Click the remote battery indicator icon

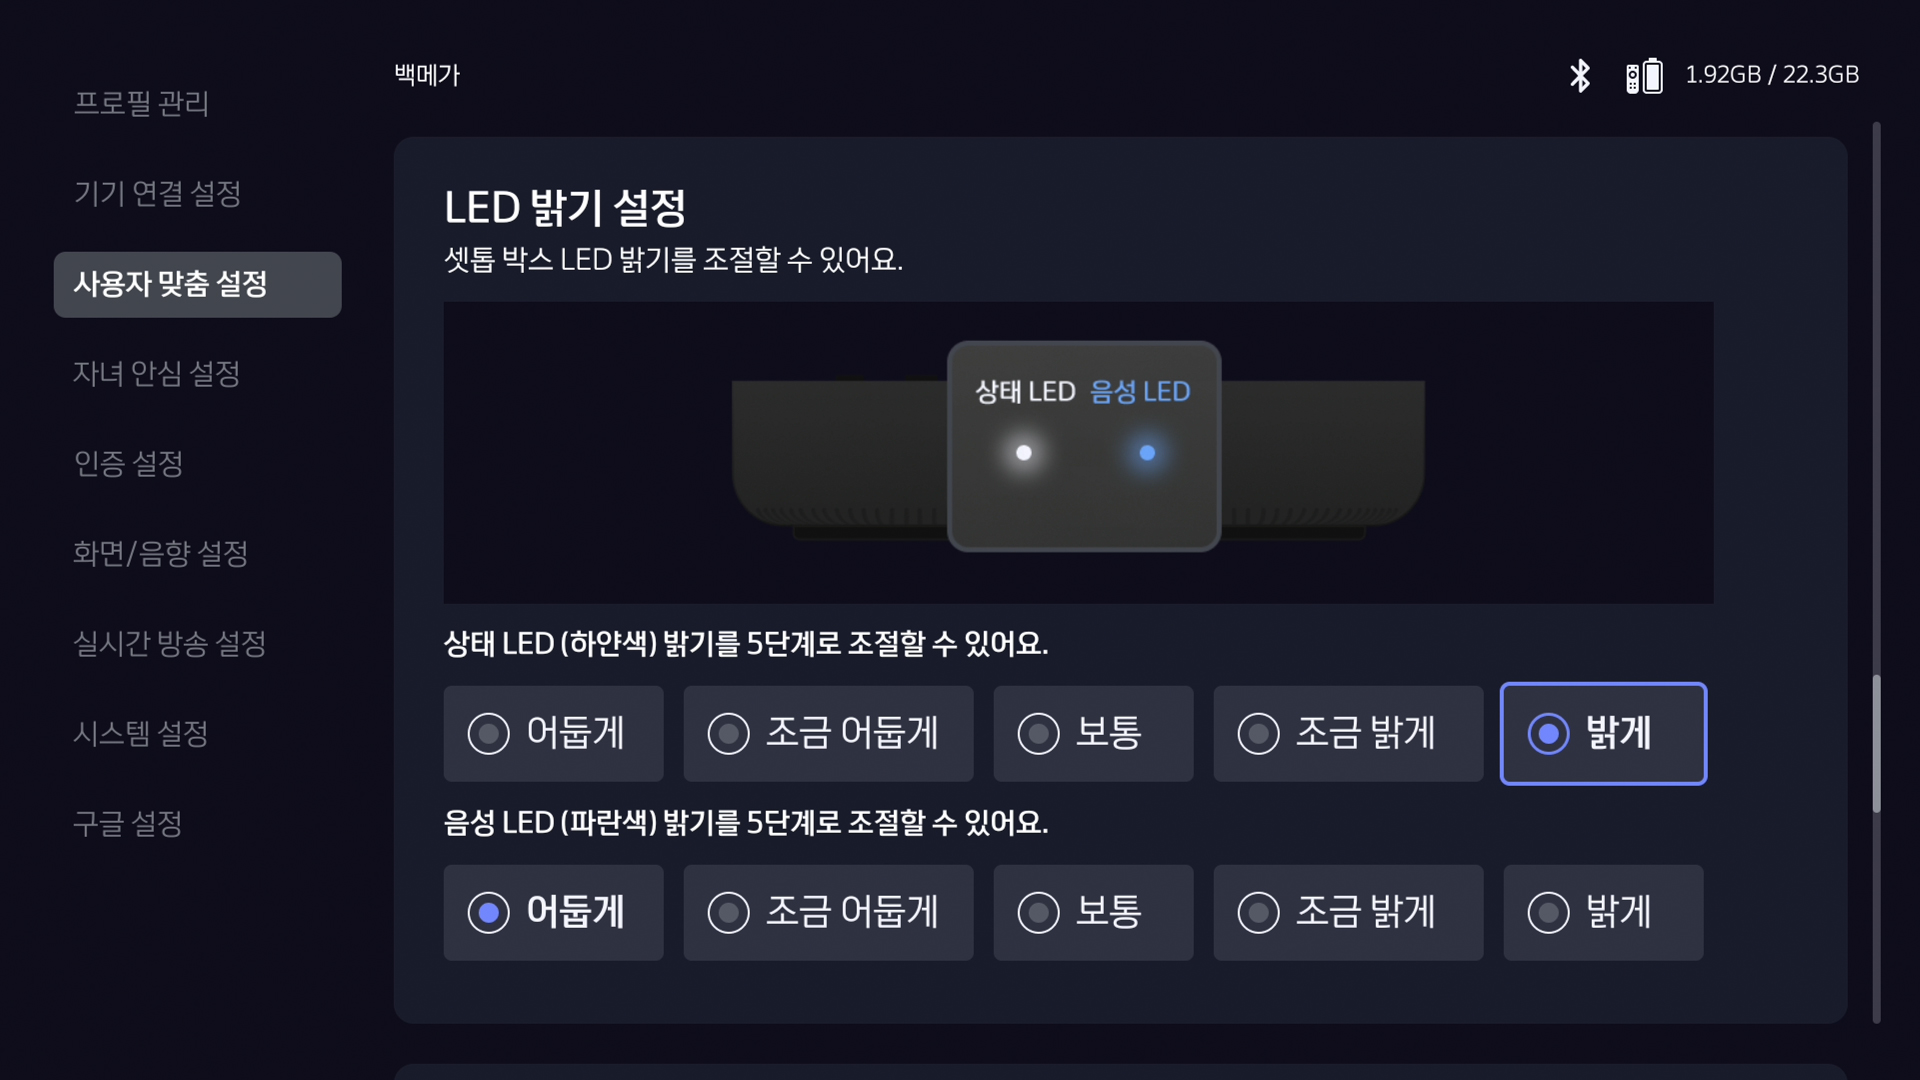click(x=1643, y=74)
